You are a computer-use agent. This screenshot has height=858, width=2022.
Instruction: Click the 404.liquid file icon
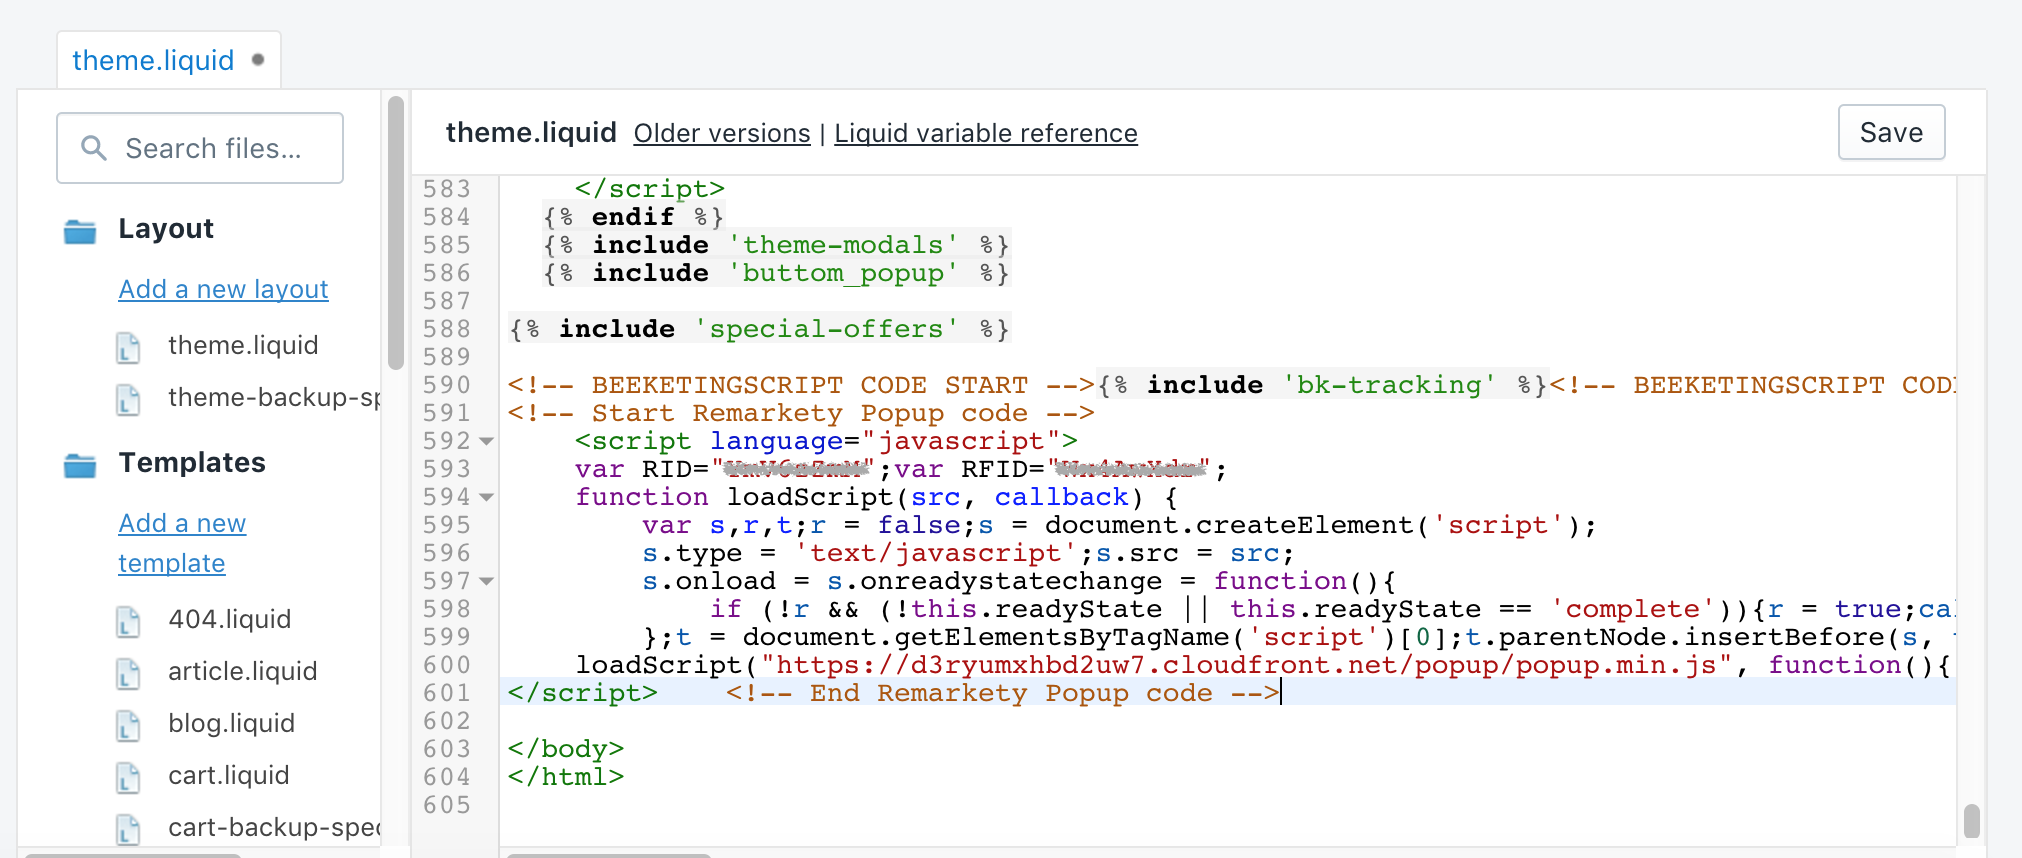(128, 621)
